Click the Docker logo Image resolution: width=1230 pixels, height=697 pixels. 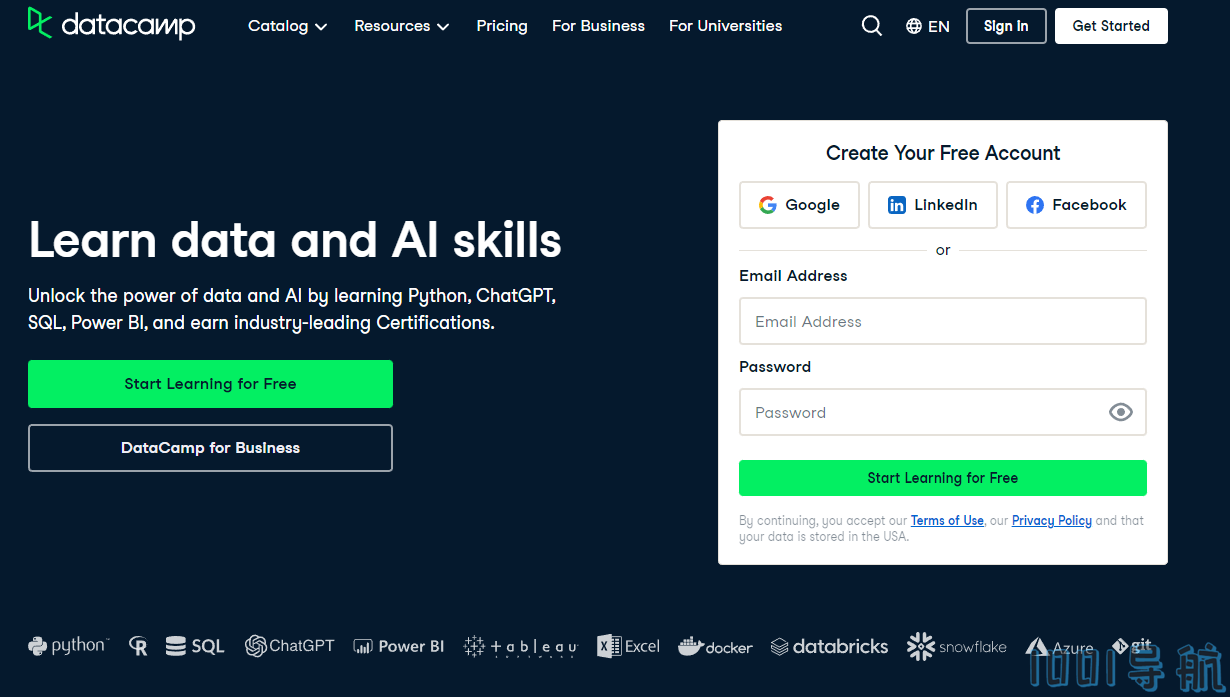click(x=715, y=647)
